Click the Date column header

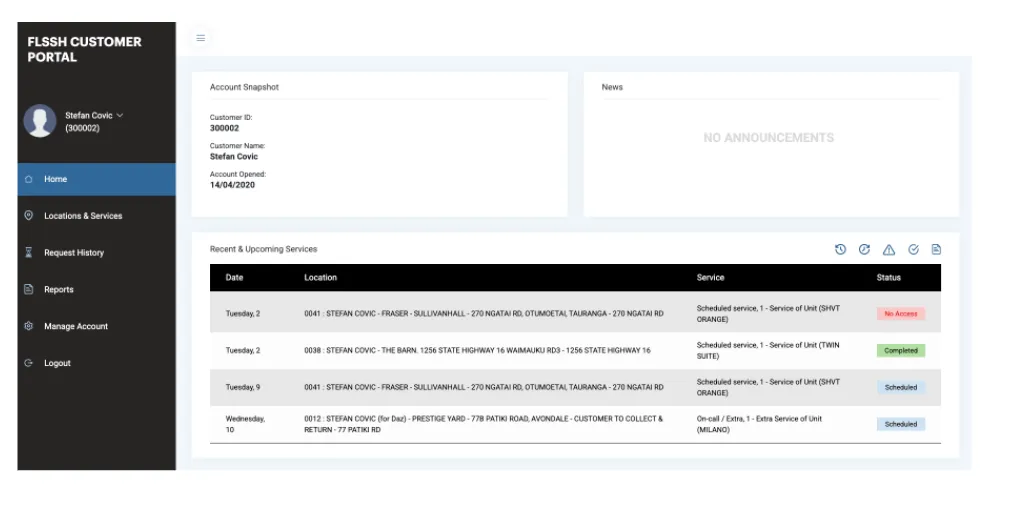[x=234, y=277]
